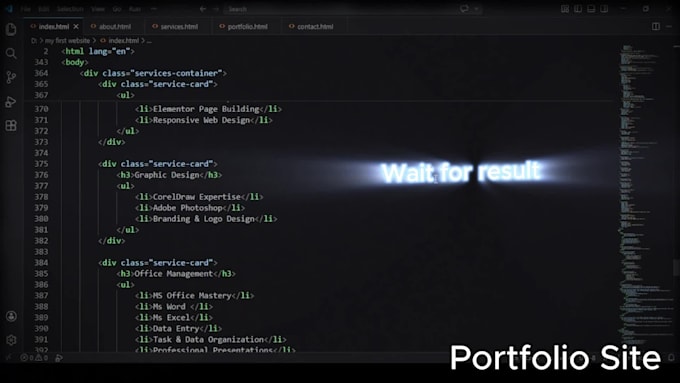Close the index.html tab

click(76, 26)
